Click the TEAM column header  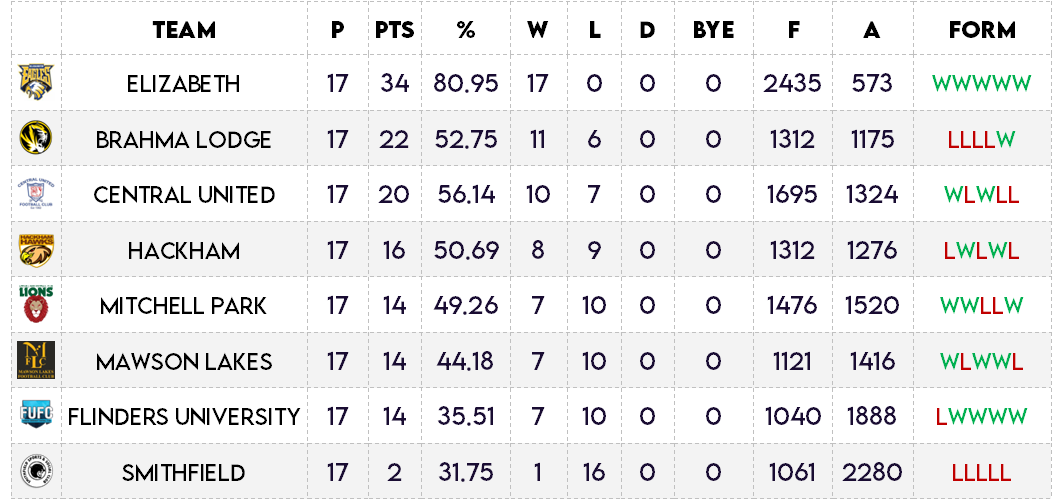[184, 30]
